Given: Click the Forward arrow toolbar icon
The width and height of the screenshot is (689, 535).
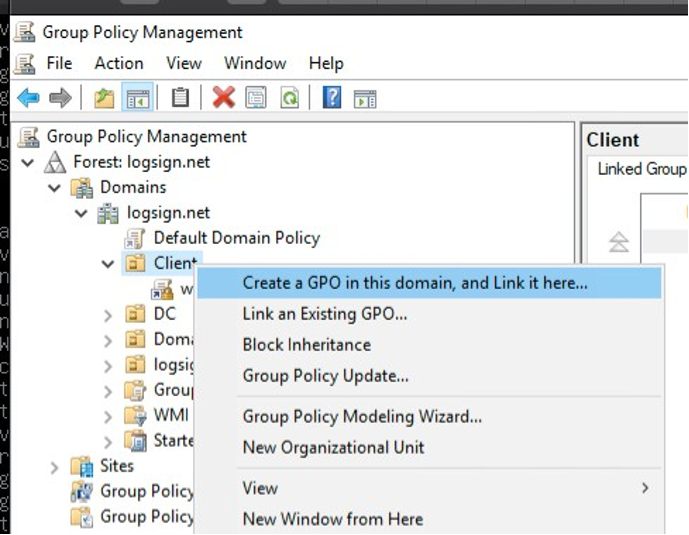Looking at the screenshot, I should tap(60, 98).
